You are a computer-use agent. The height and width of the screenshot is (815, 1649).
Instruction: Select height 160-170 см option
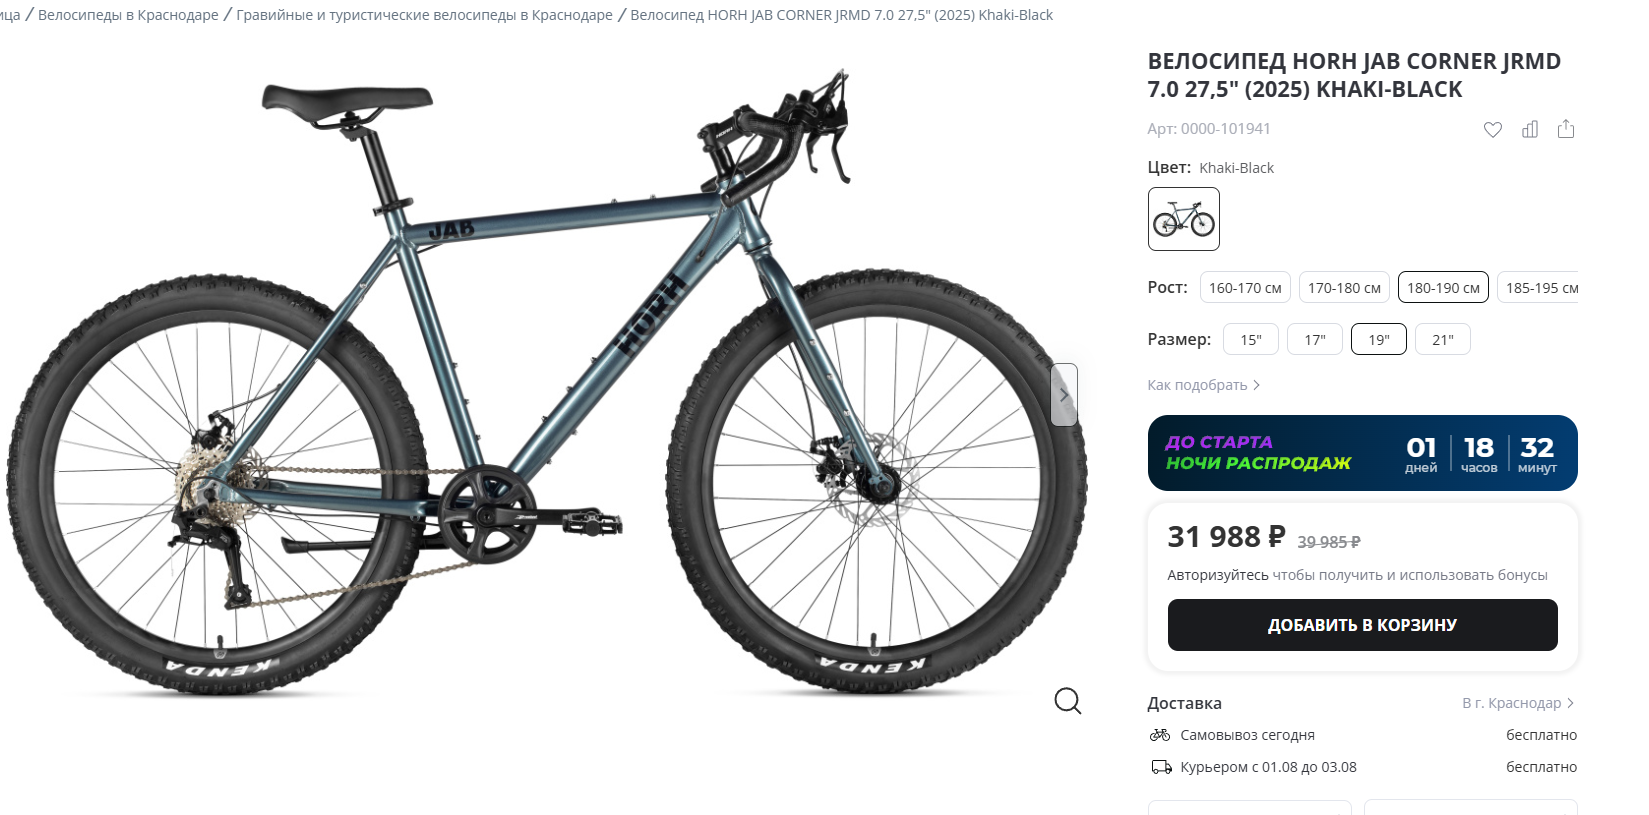1245,287
